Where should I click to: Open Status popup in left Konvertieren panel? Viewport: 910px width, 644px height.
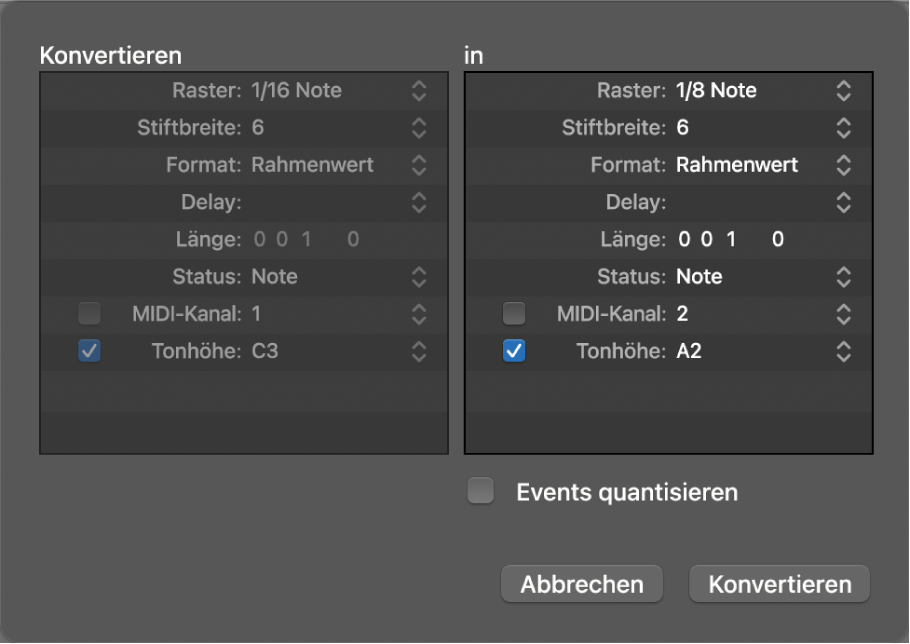pyautogui.click(x=419, y=277)
